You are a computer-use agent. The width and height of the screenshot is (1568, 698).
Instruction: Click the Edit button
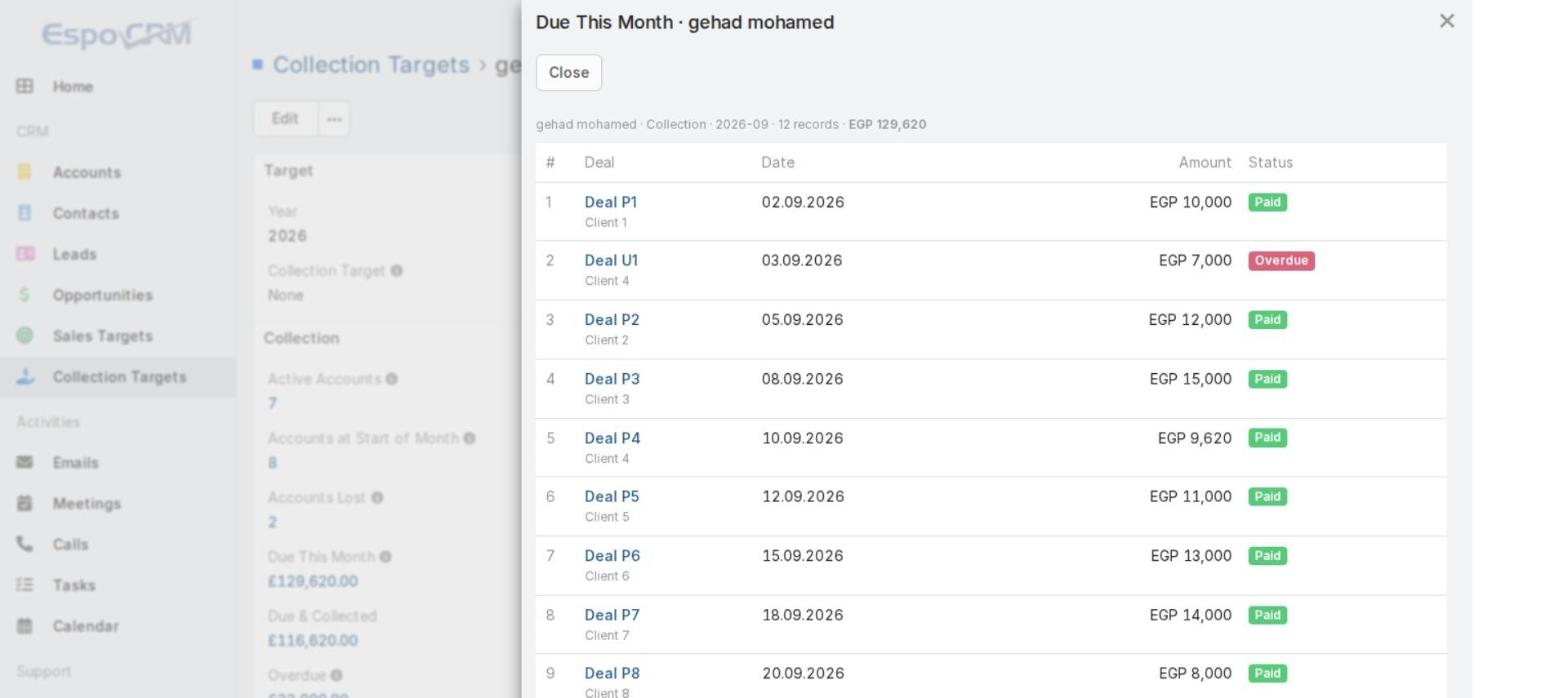click(285, 119)
